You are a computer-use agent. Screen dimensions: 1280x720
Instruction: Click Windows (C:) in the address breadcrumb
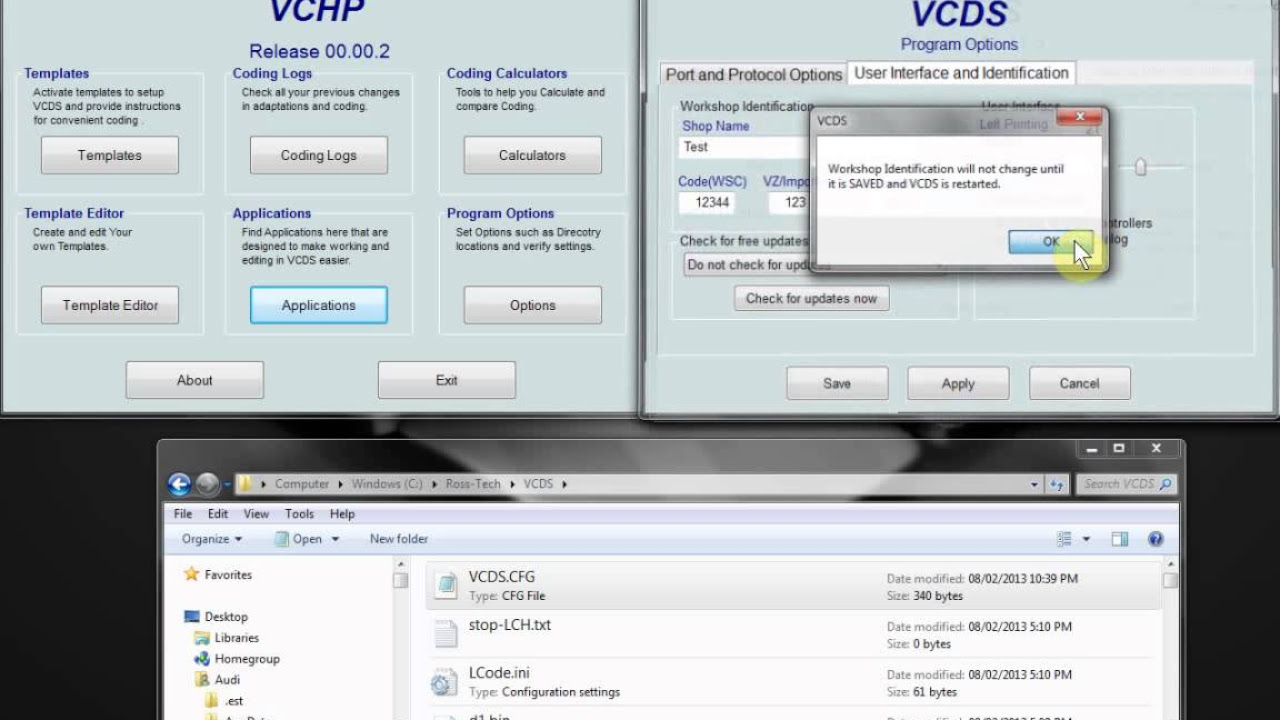(x=387, y=484)
